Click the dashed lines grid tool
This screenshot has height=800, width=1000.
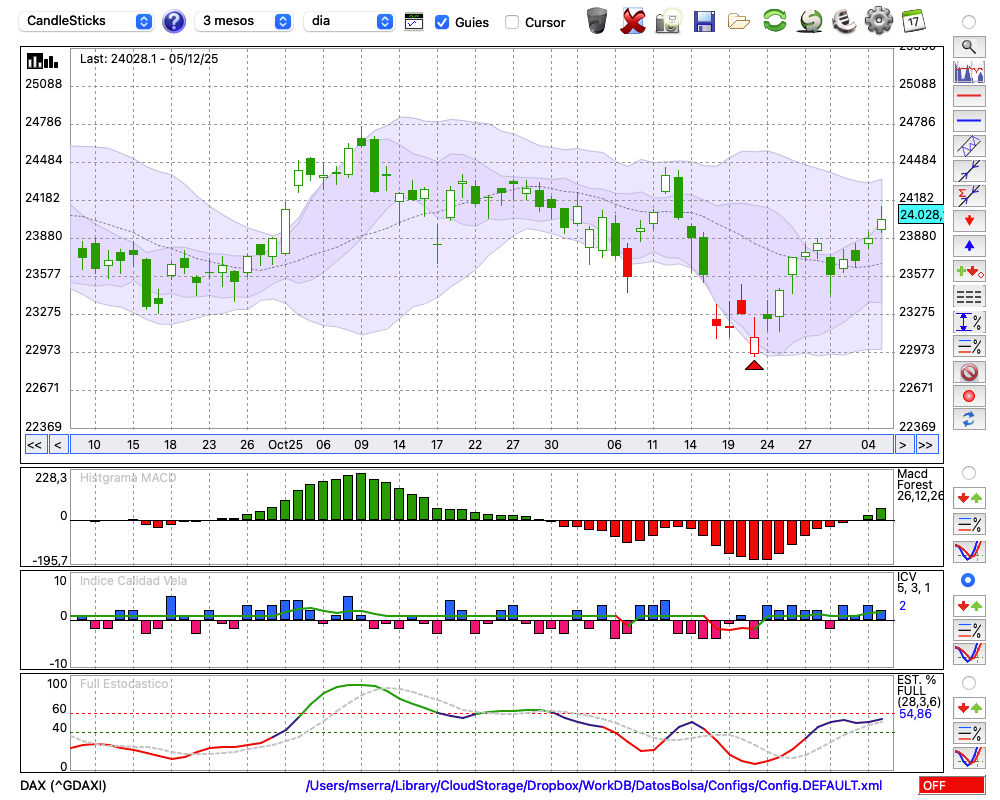[x=969, y=297]
